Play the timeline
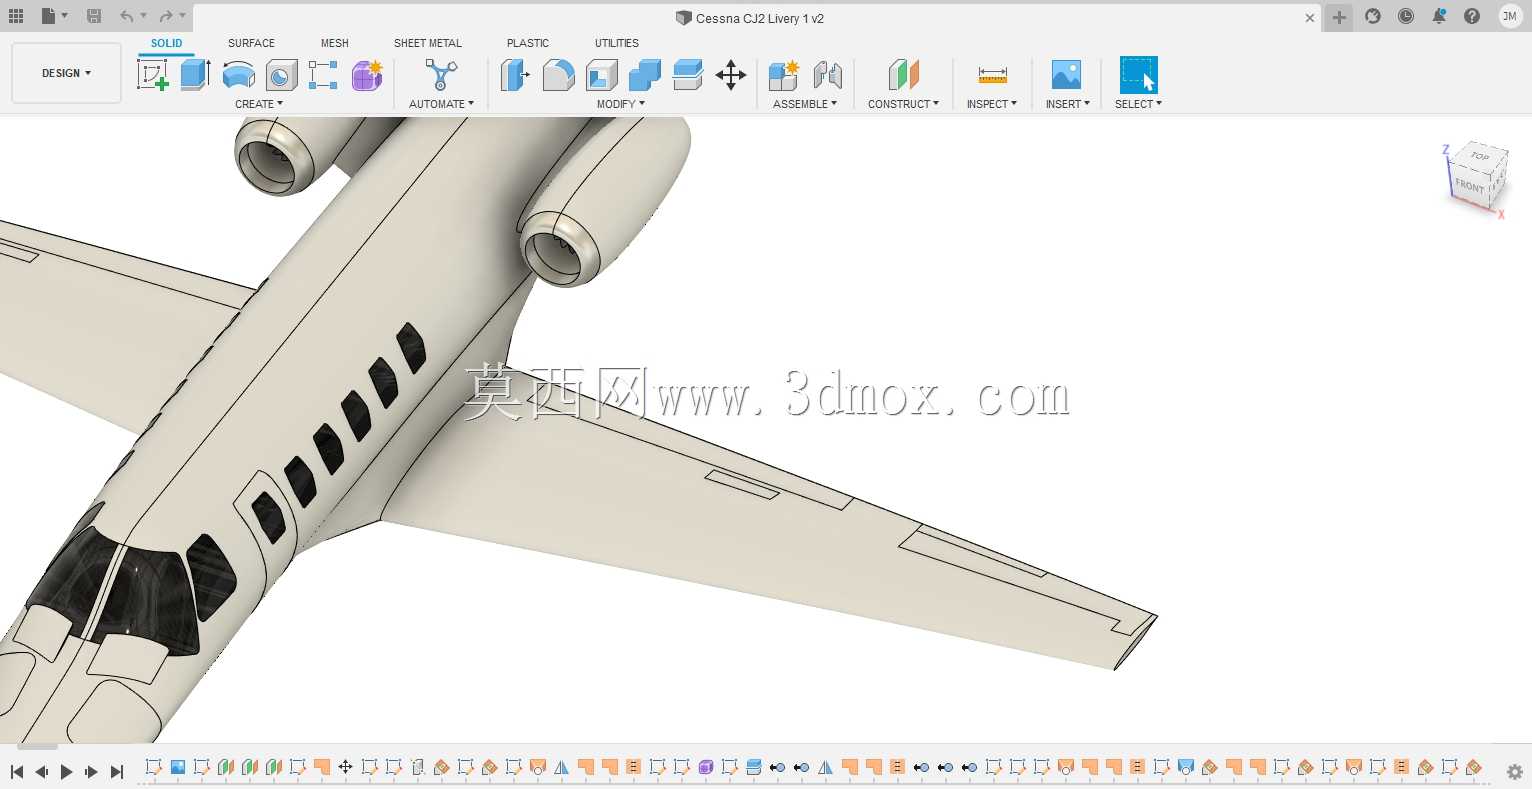Viewport: 1532px width, 789px height. [x=66, y=771]
